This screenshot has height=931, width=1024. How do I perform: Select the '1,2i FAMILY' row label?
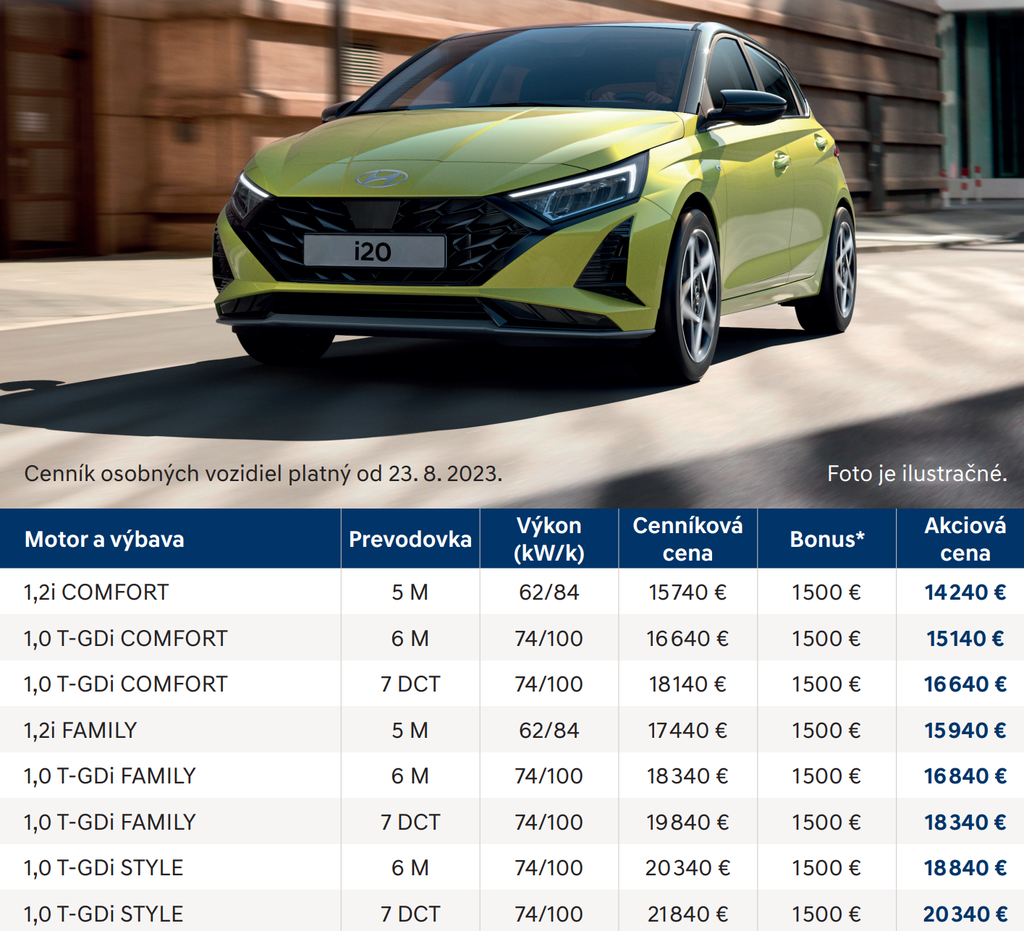coord(80,730)
